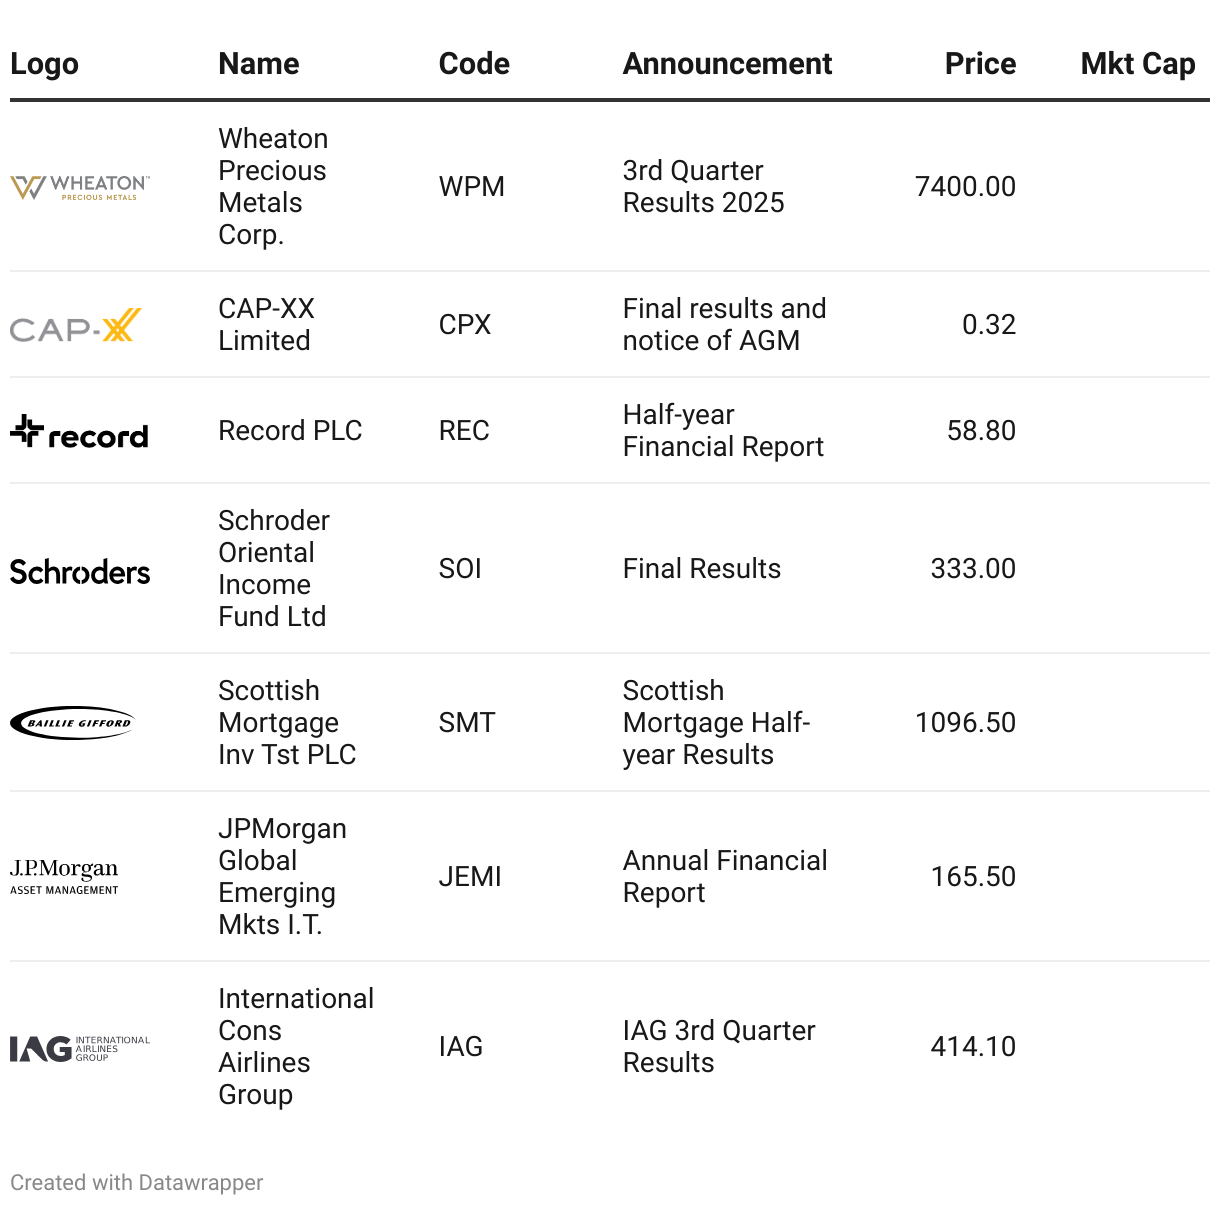
Task: Click the Record PLC logo
Action: (79, 432)
